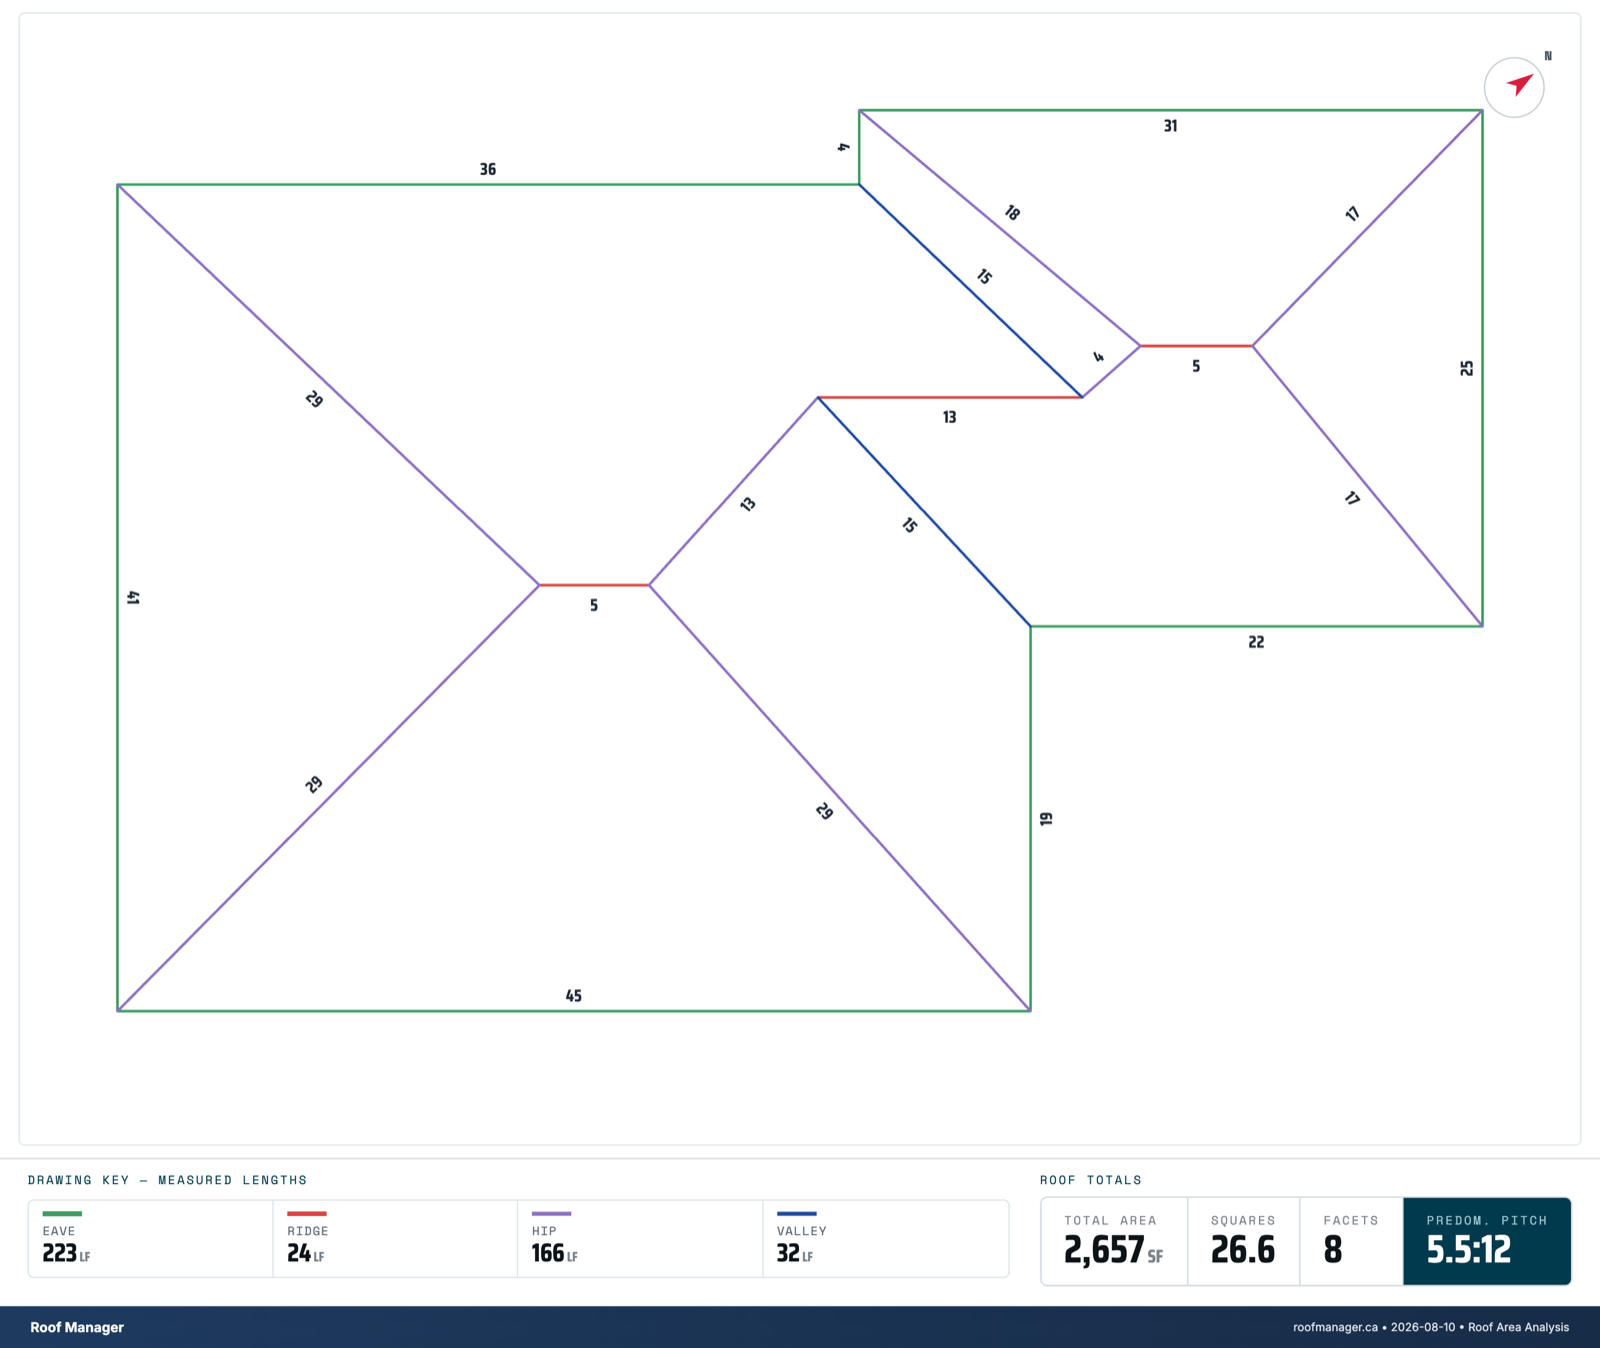Click the 22 eave measurement label
1600x1348 pixels.
(1256, 642)
